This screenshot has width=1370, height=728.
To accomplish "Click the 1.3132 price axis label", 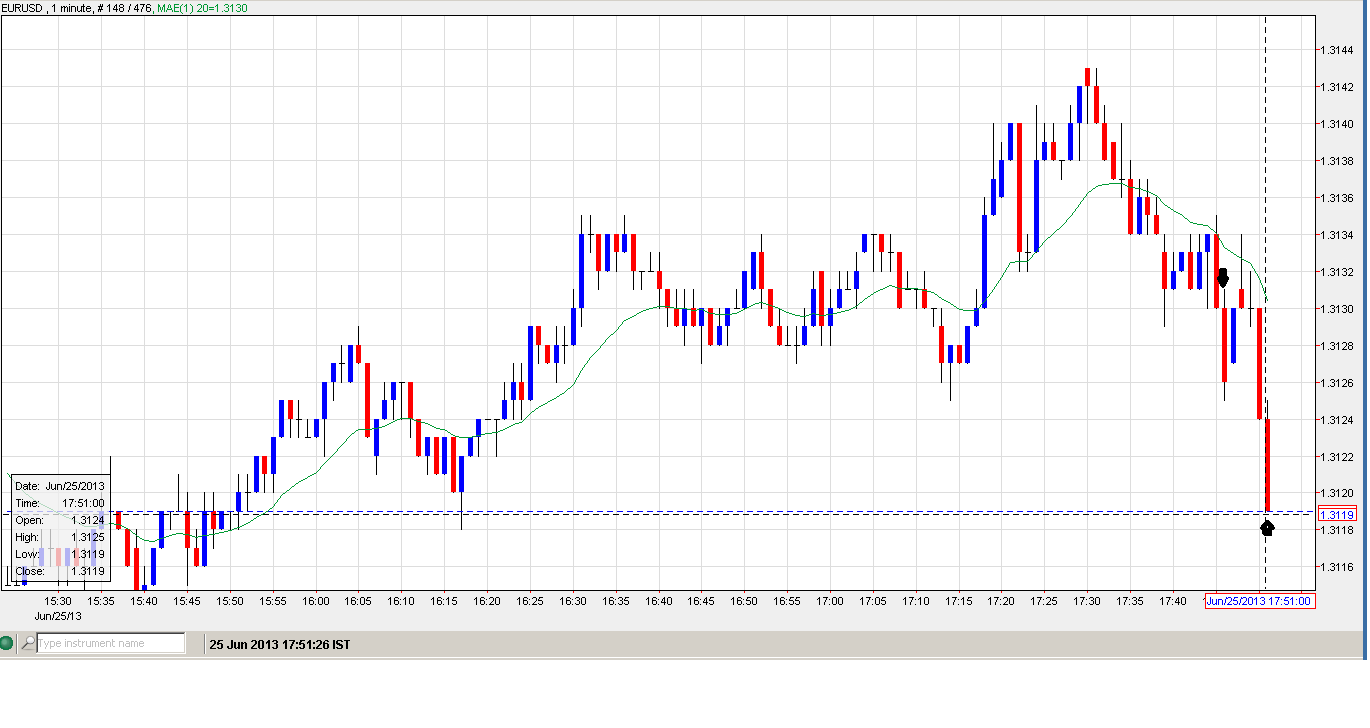I will pyautogui.click(x=1337, y=272).
